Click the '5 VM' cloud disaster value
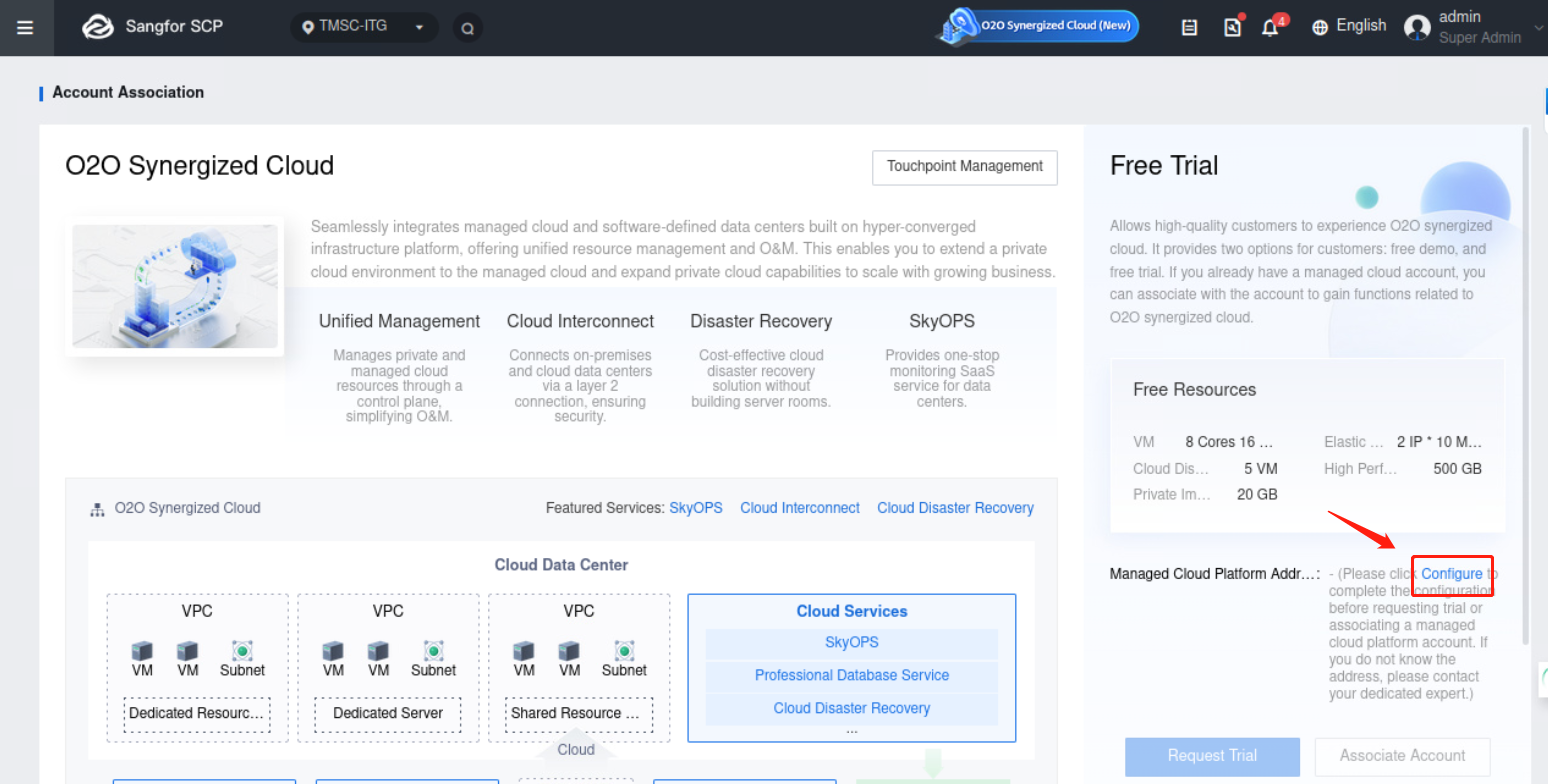The height and width of the screenshot is (784, 1548). coord(1261,468)
